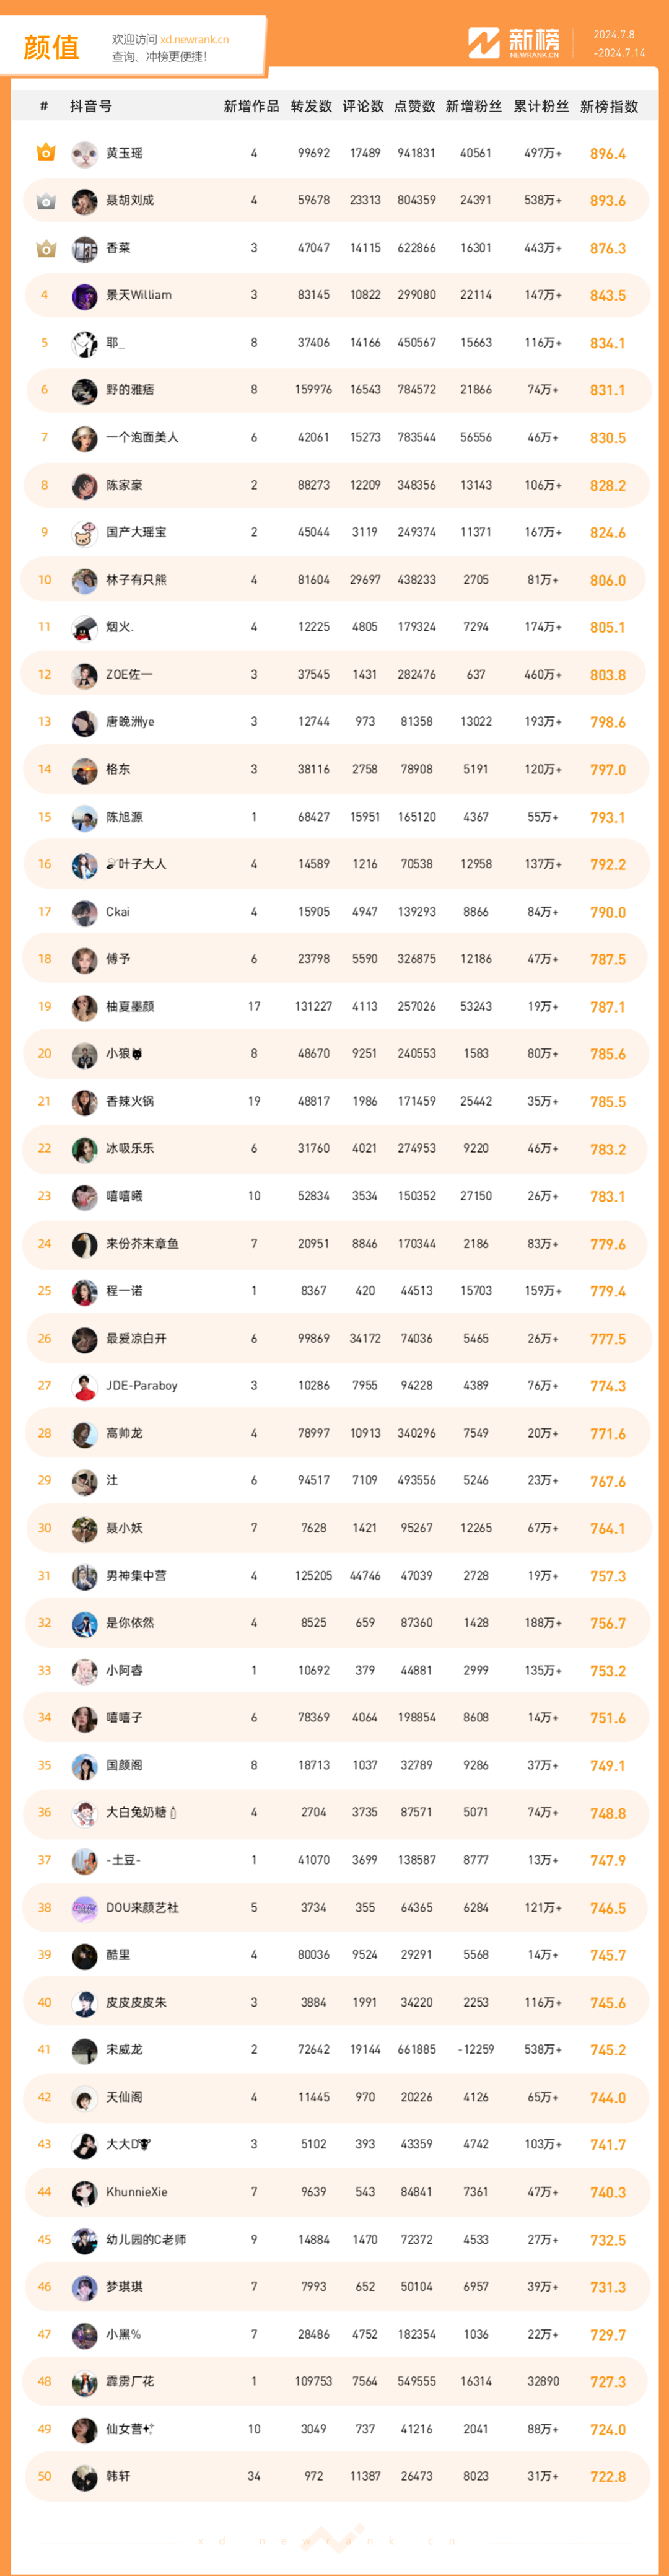Click the account name KhunnieXie

pos(137,2192)
